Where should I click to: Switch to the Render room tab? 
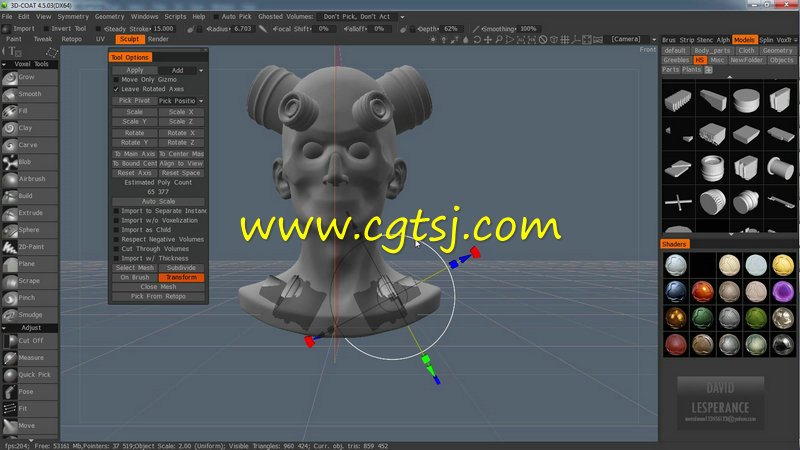[x=158, y=39]
